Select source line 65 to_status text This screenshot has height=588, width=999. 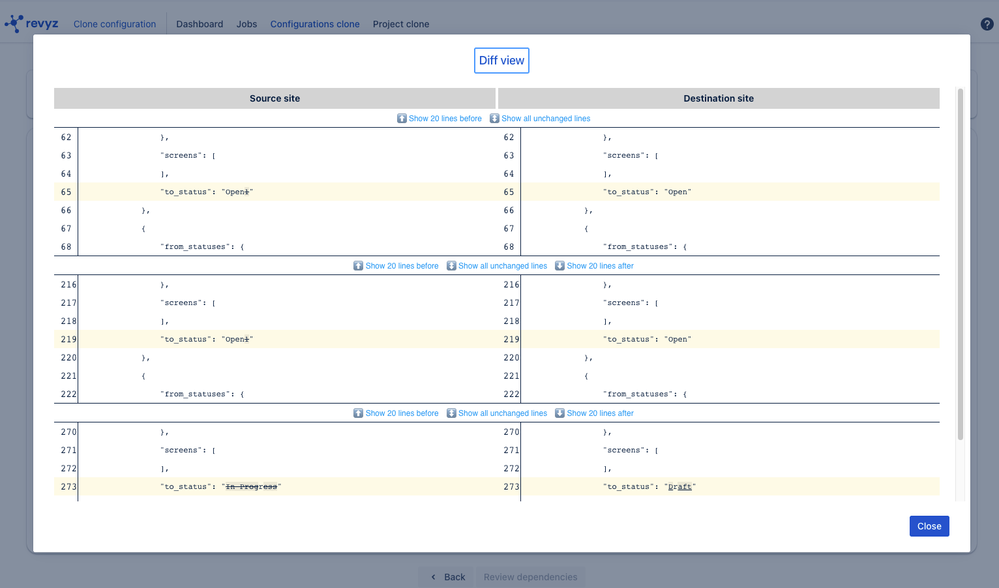[x=207, y=192]
